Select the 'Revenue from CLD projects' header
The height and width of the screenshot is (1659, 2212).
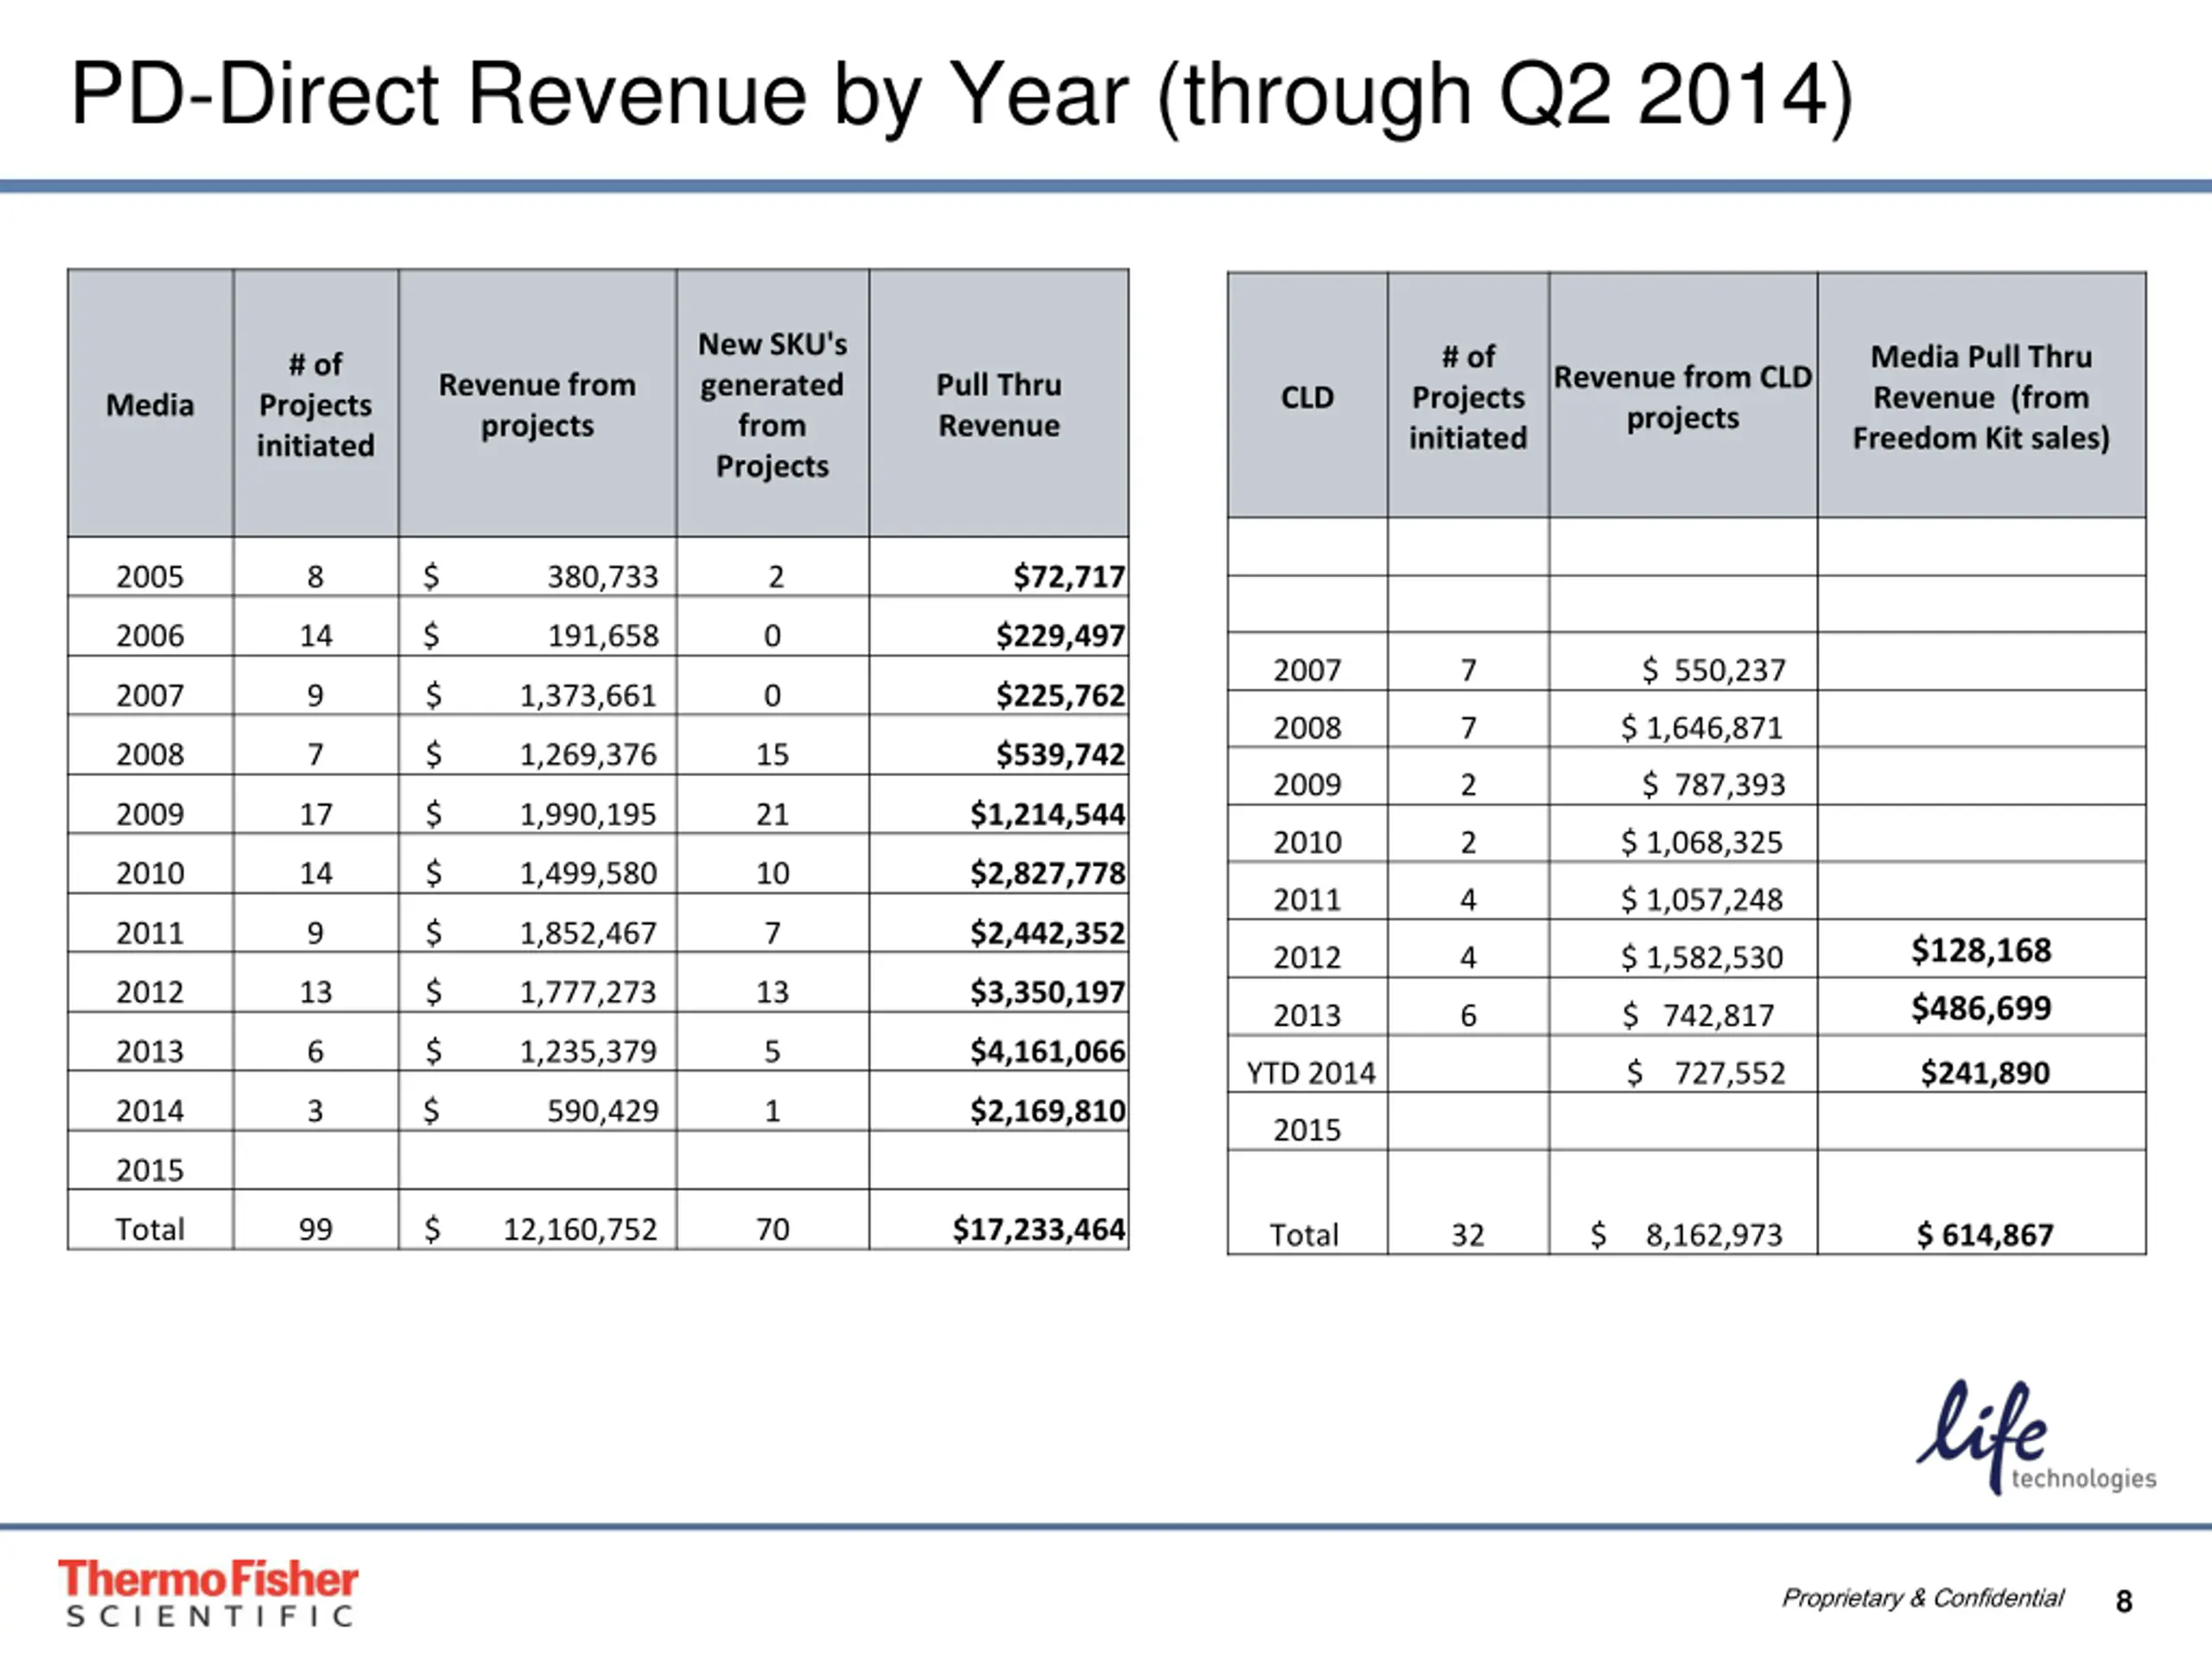pyautogui.click(x=1683, y=397)
